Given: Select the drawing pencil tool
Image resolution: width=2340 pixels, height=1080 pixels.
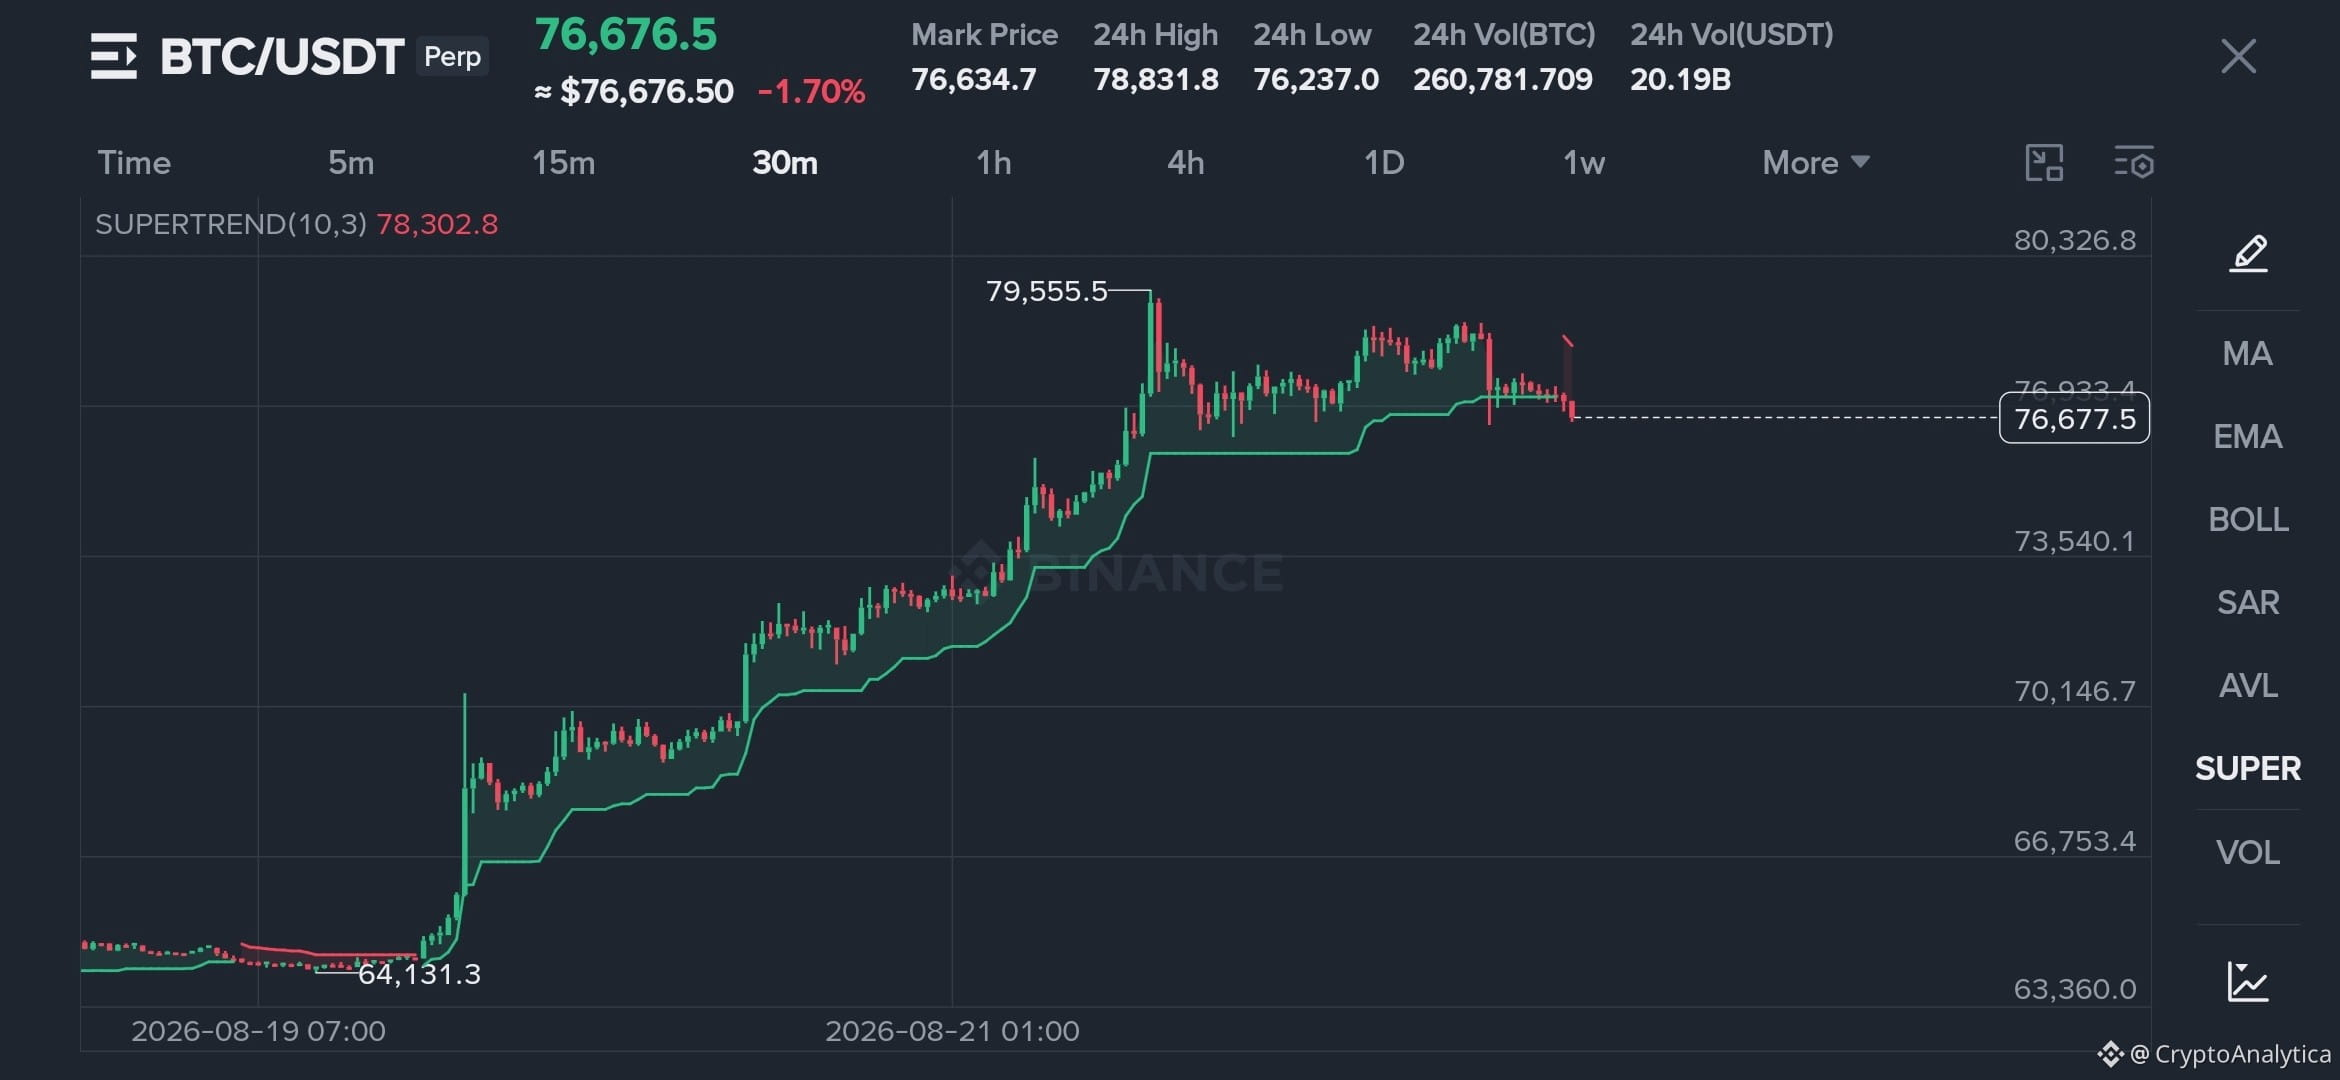Looking at the screenshot, I should coord(2248,253).
